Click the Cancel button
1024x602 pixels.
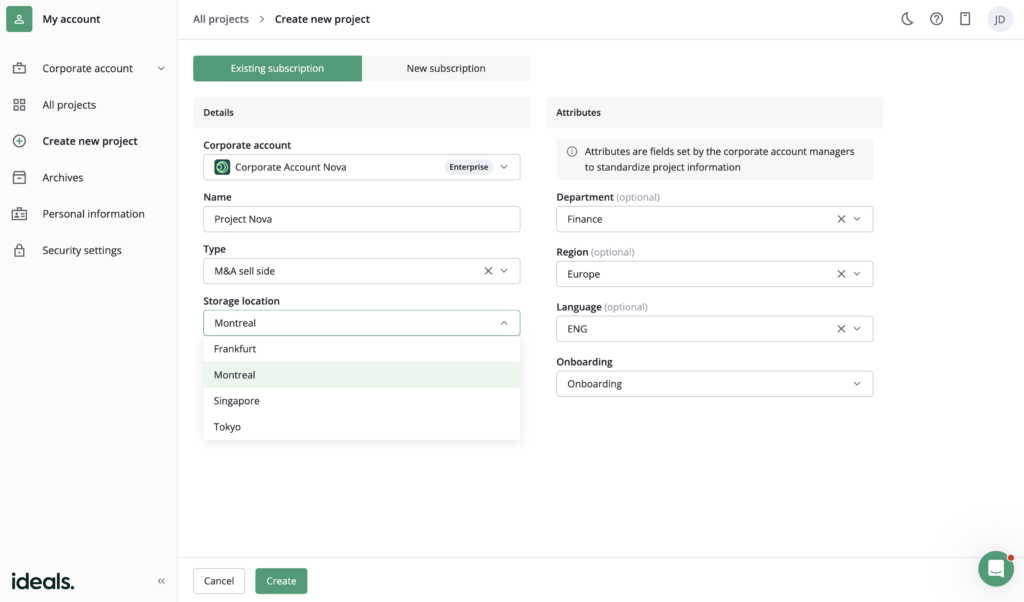pos(219,581)
